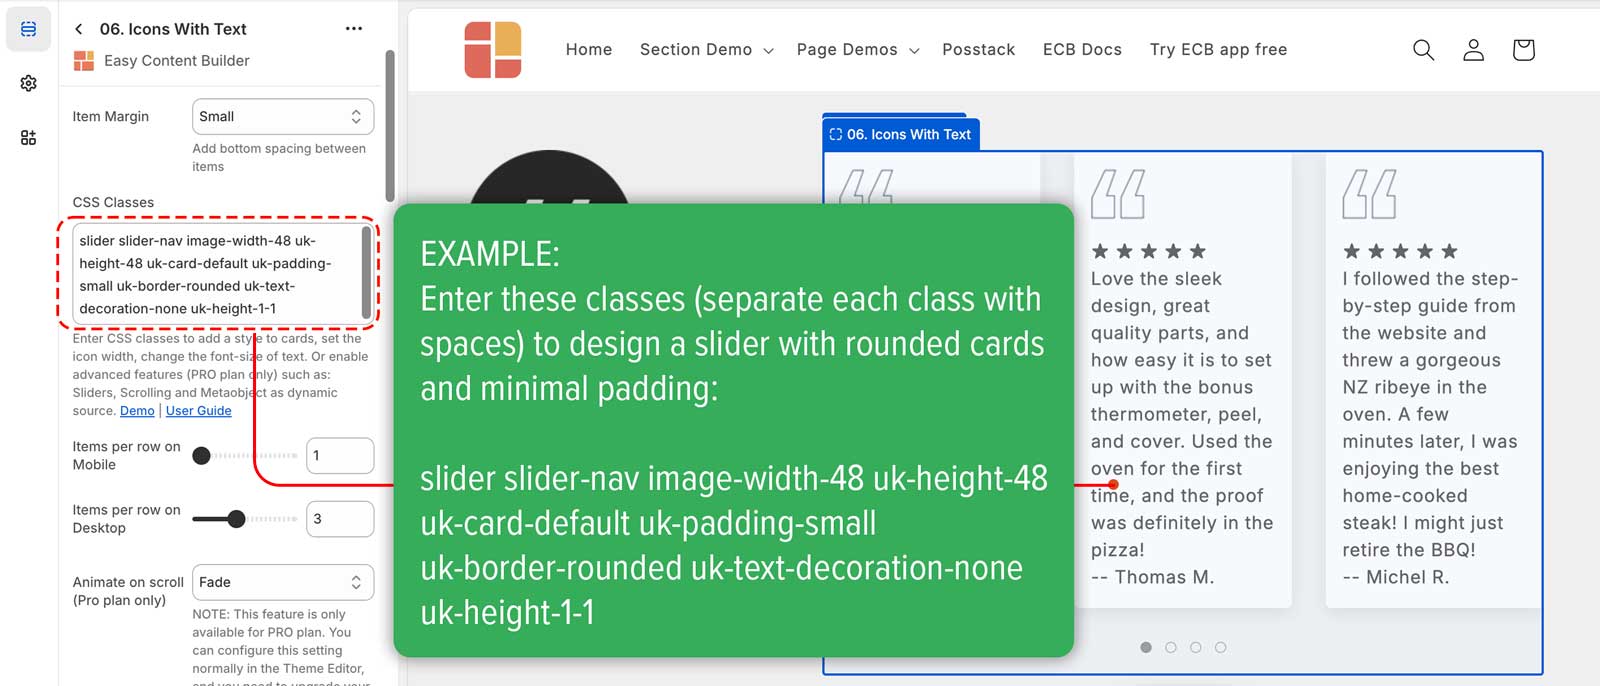Open the shopping cart icon
1600x686 pixels.
point(1523,50)
